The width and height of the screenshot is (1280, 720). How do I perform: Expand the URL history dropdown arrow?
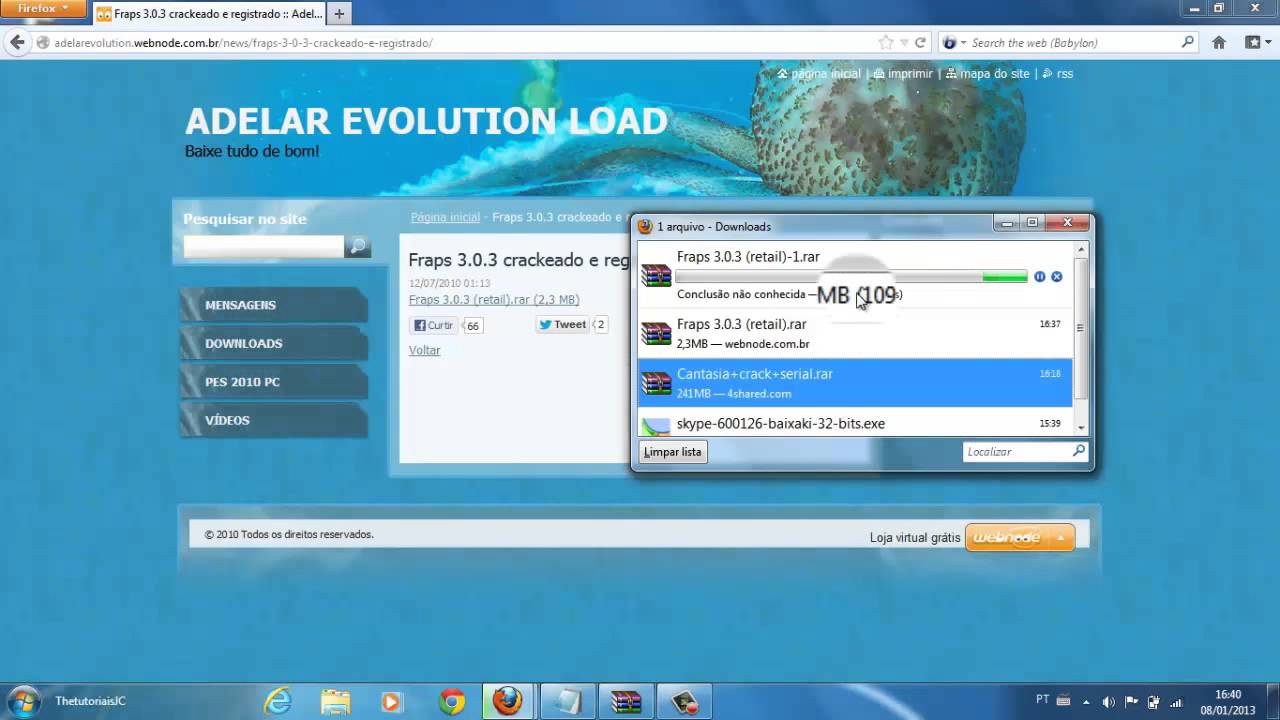pos(905,43)
